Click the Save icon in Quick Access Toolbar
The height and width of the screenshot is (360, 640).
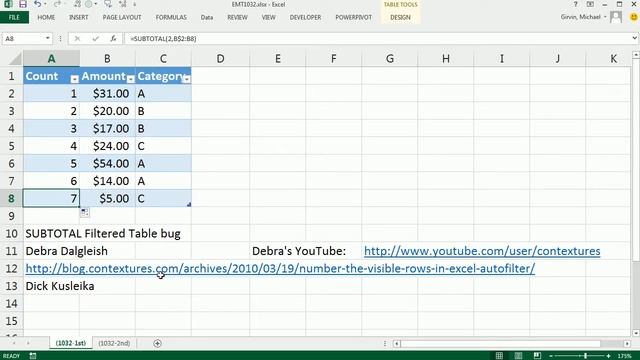click(x=23, y=4)
